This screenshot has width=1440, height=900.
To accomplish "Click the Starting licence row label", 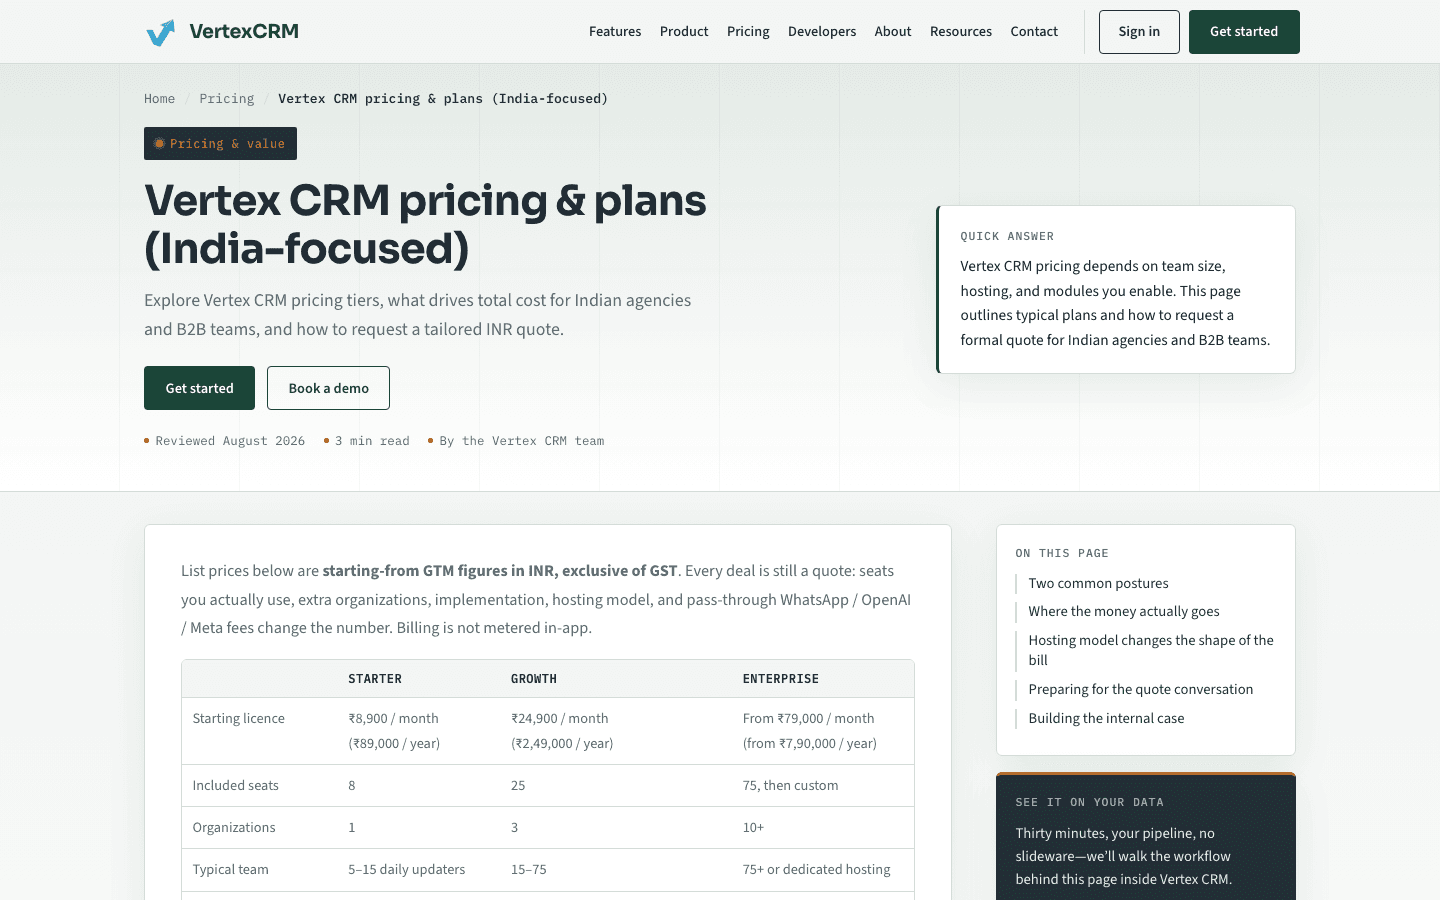I will pos(238,718).
